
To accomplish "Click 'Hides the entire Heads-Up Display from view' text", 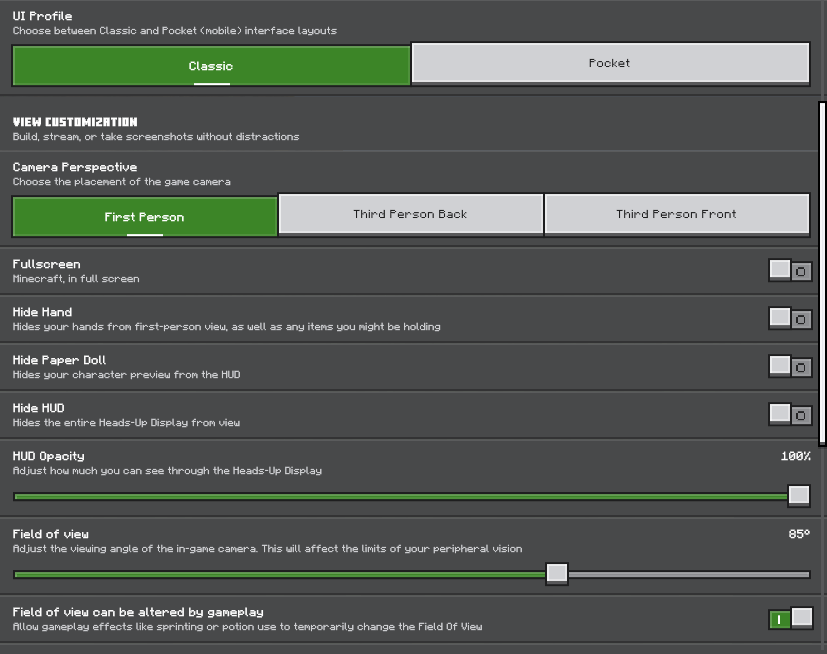I will [x=126, y=422].
